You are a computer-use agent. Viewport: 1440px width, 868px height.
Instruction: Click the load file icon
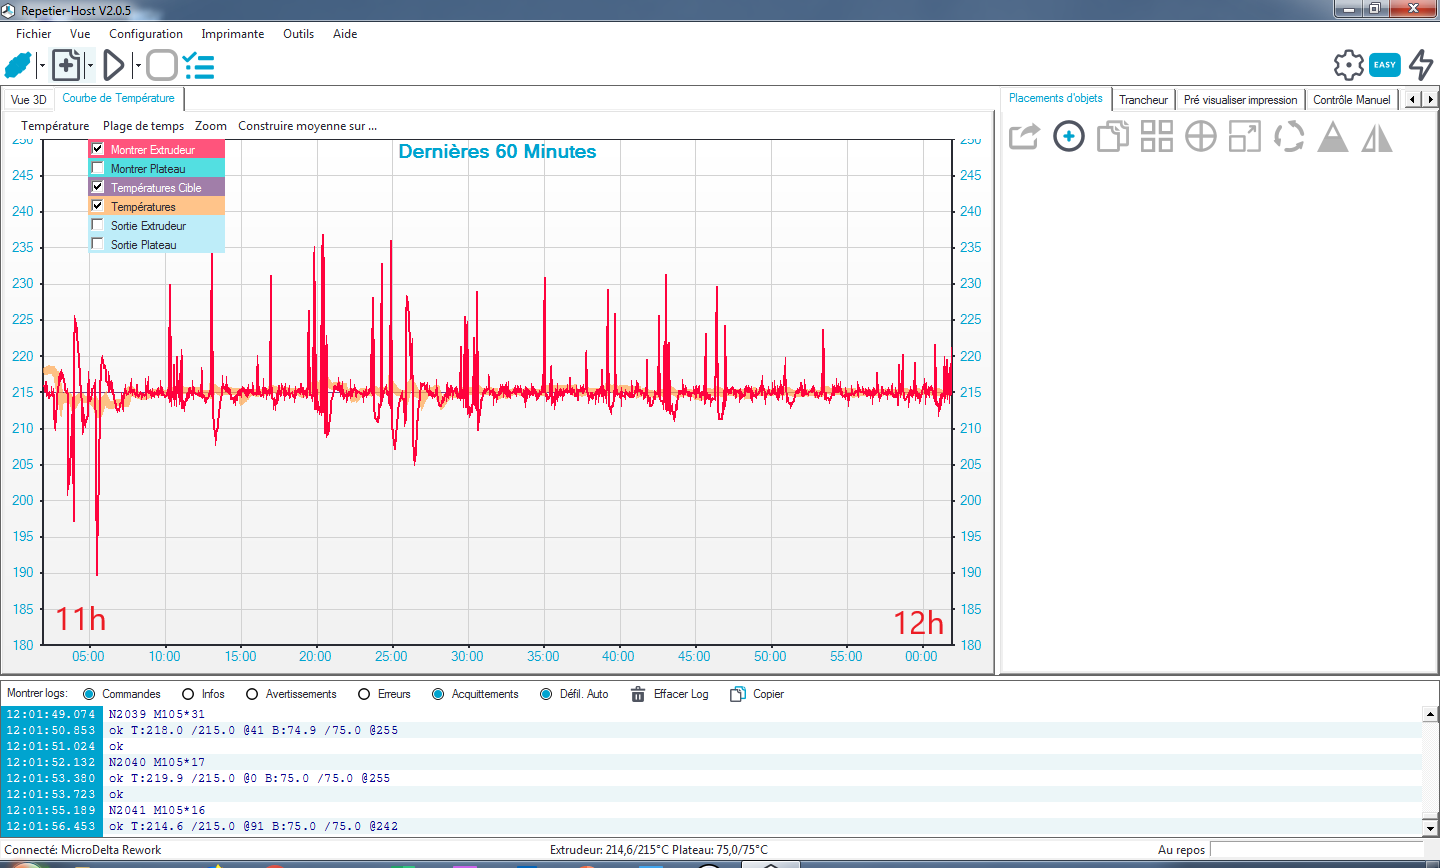tap(66, 66)
